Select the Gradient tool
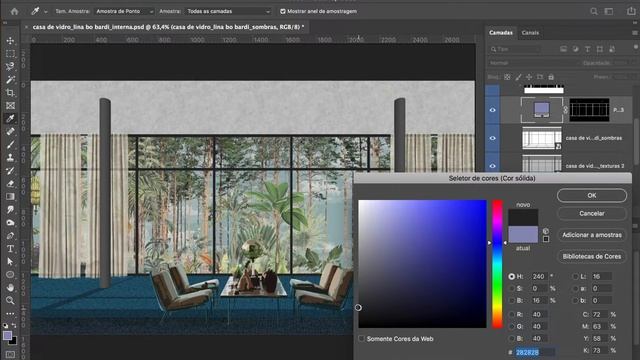 click(x=10, y=196)
